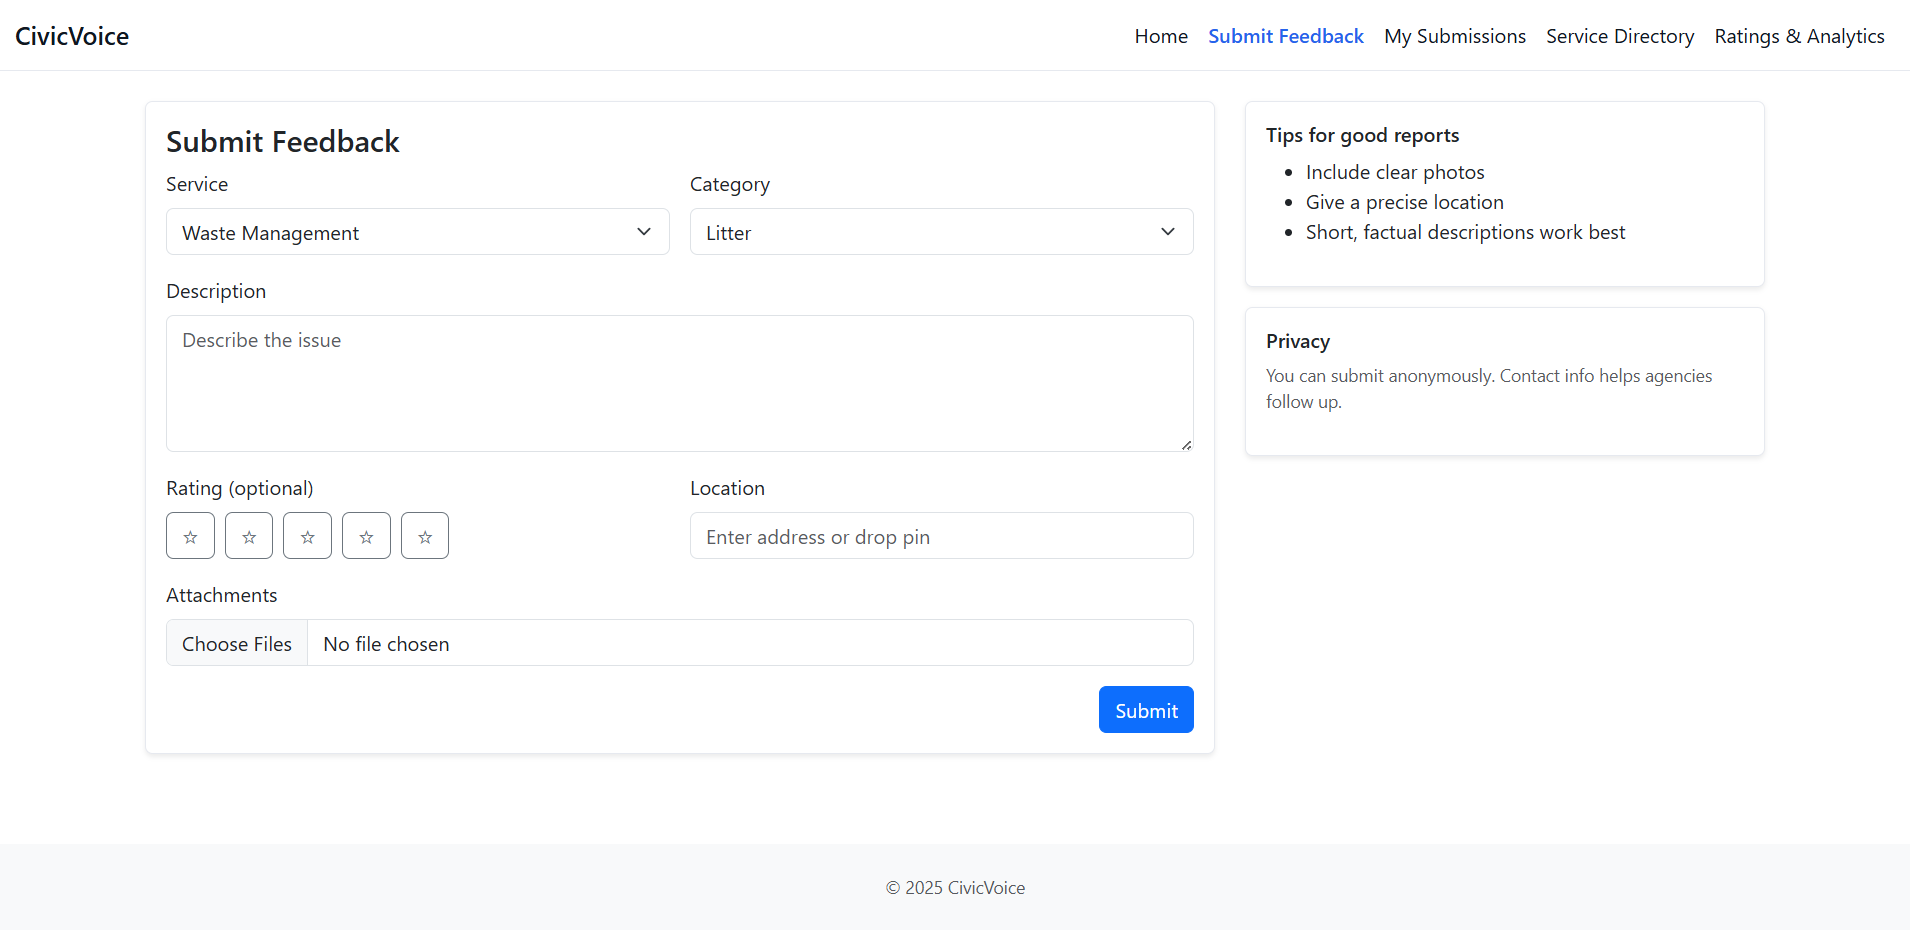The height and width of the screenshot is (930, 1910).
Task: Grab the description box resize handle
Action: tap(1186, 445)
